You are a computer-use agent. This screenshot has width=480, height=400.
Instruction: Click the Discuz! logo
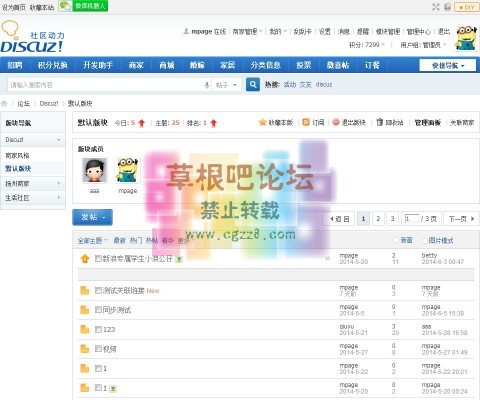32,37
